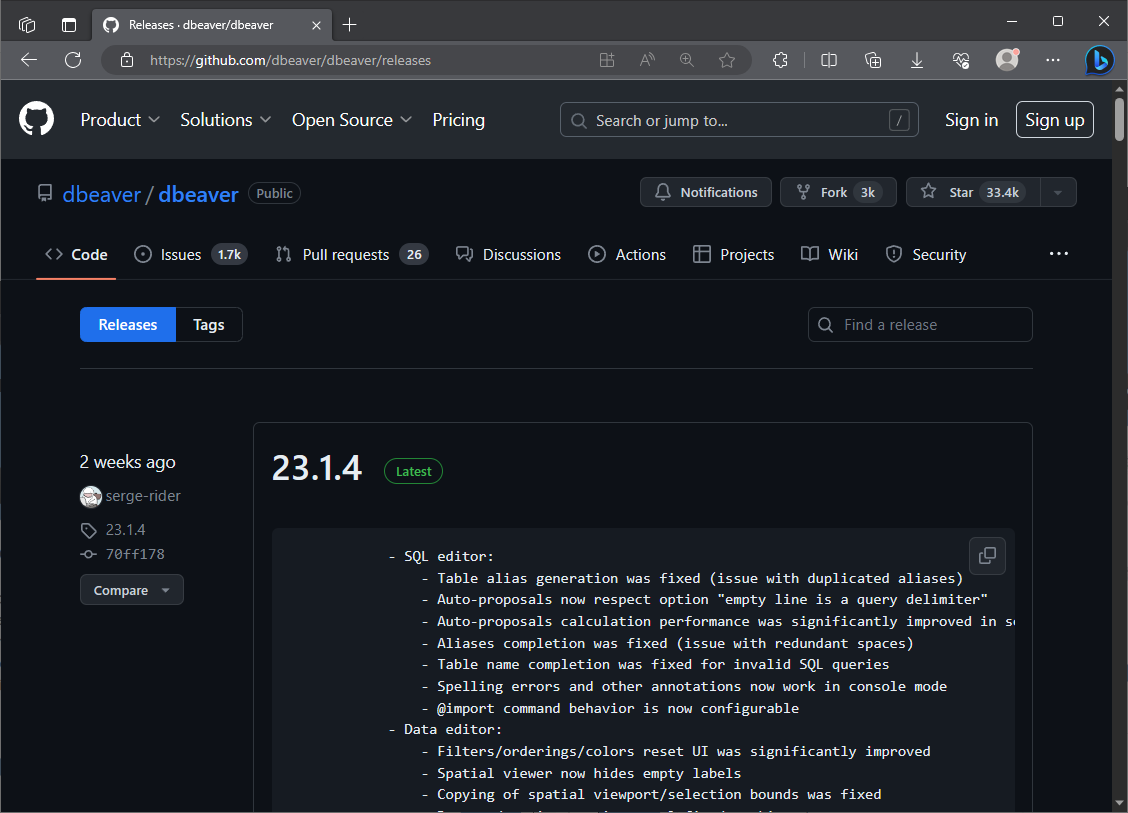This screenshot has height=813, width=1128.
Task: Select the Releases view button
Action: tap(127, 324)
